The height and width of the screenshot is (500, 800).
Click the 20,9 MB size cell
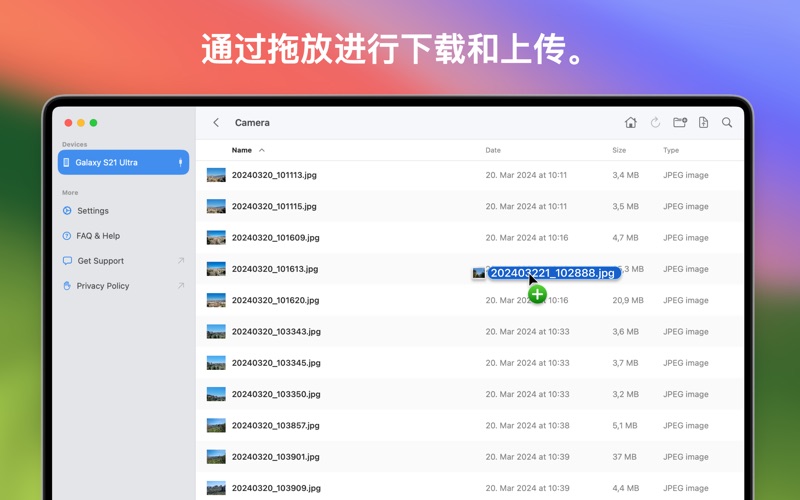628,300
